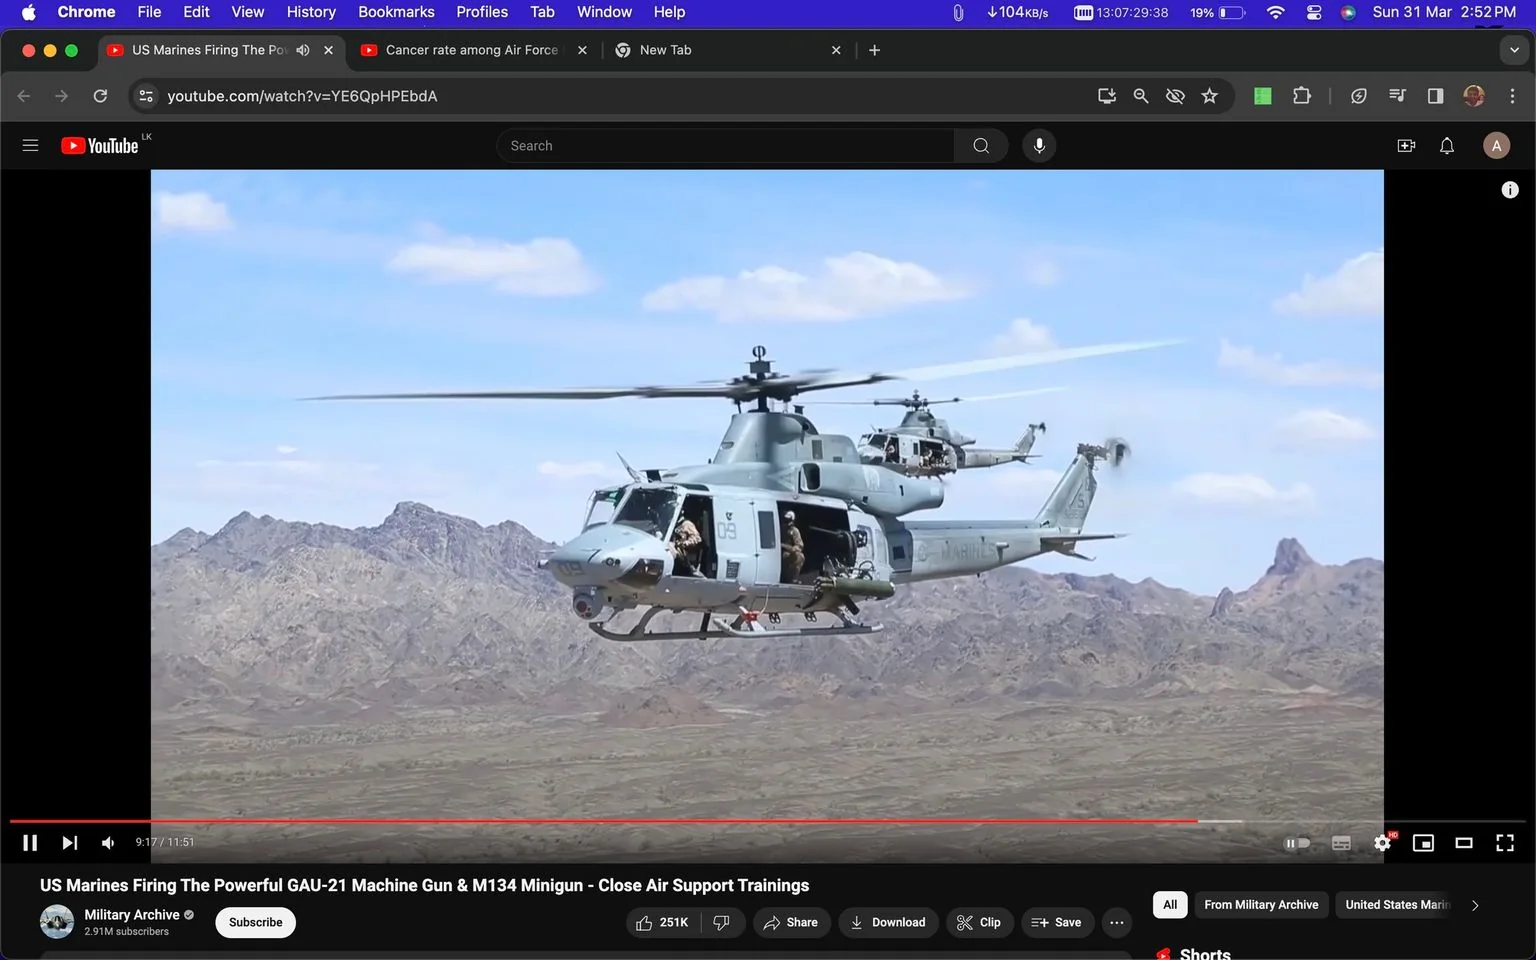Viewport: 1536px width, 960px height.
Task: Enable theater mode view
Action: click(x=1464, y=843)
